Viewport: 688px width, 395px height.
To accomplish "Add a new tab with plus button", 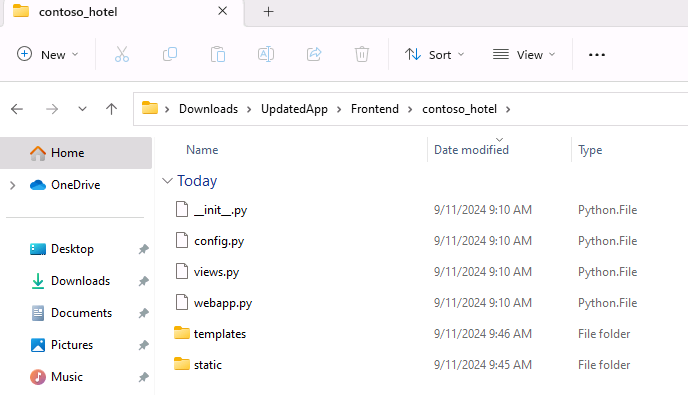I will click(x=269, y=12).
